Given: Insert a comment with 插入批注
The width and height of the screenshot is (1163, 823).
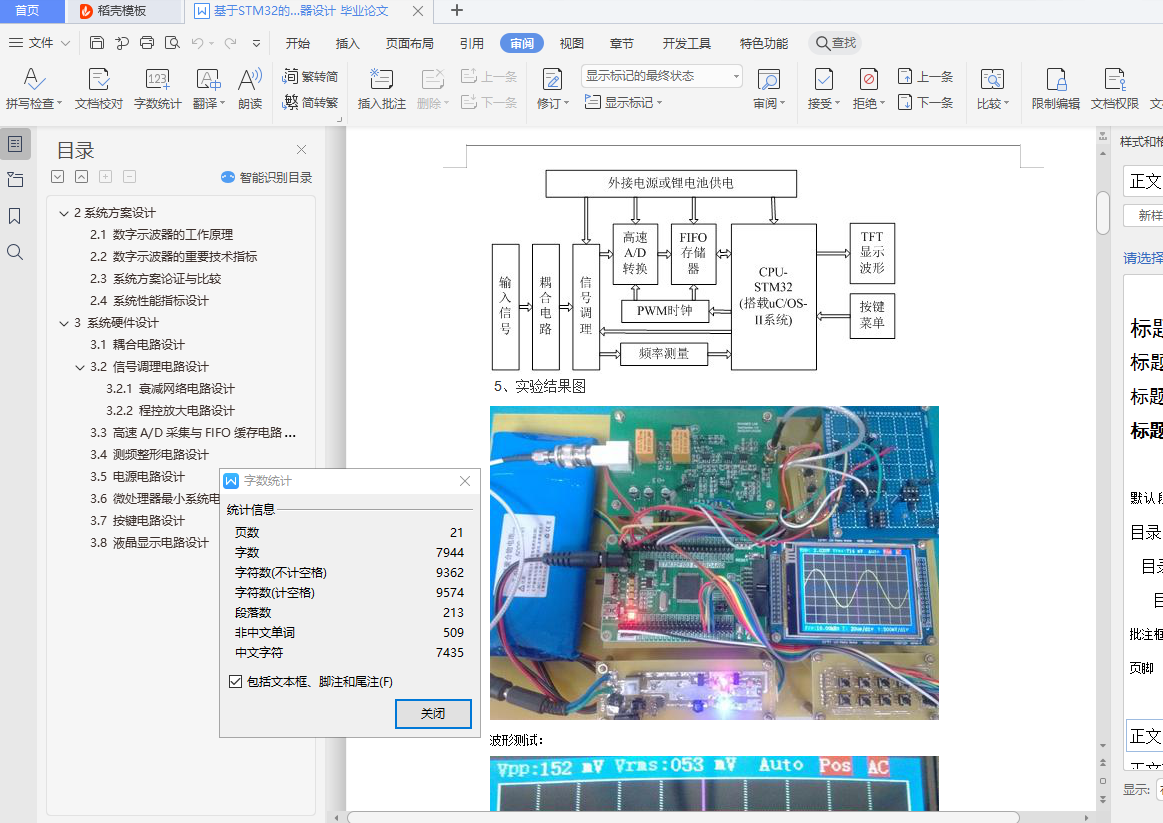Looking at the screenshot, I should 381,88.
